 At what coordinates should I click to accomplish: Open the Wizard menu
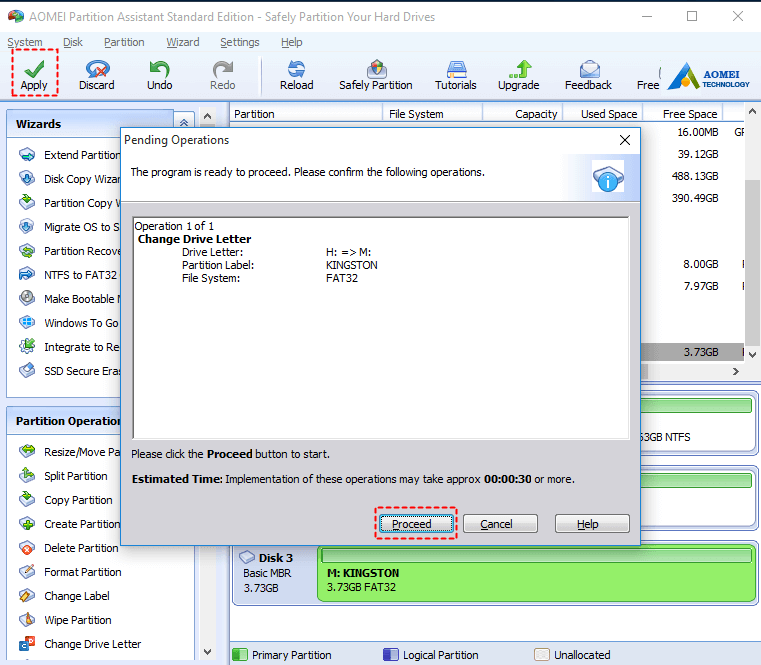(183, 42)
